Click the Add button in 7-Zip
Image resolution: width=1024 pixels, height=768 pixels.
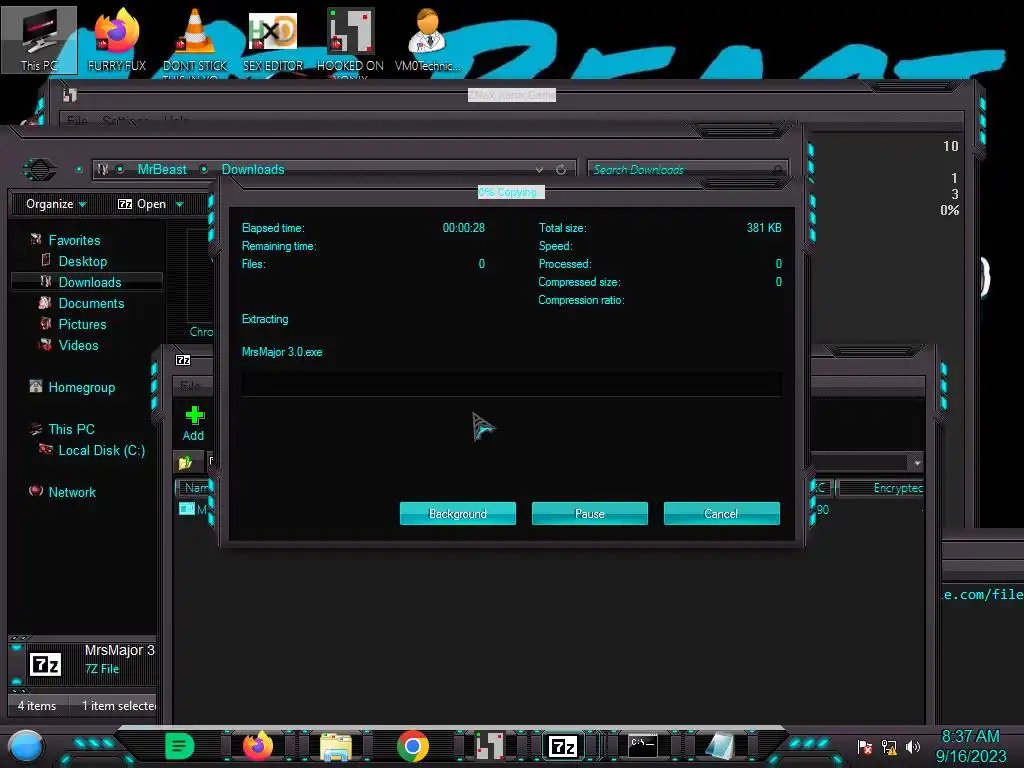pyautogui.click(x=193, y=424)
